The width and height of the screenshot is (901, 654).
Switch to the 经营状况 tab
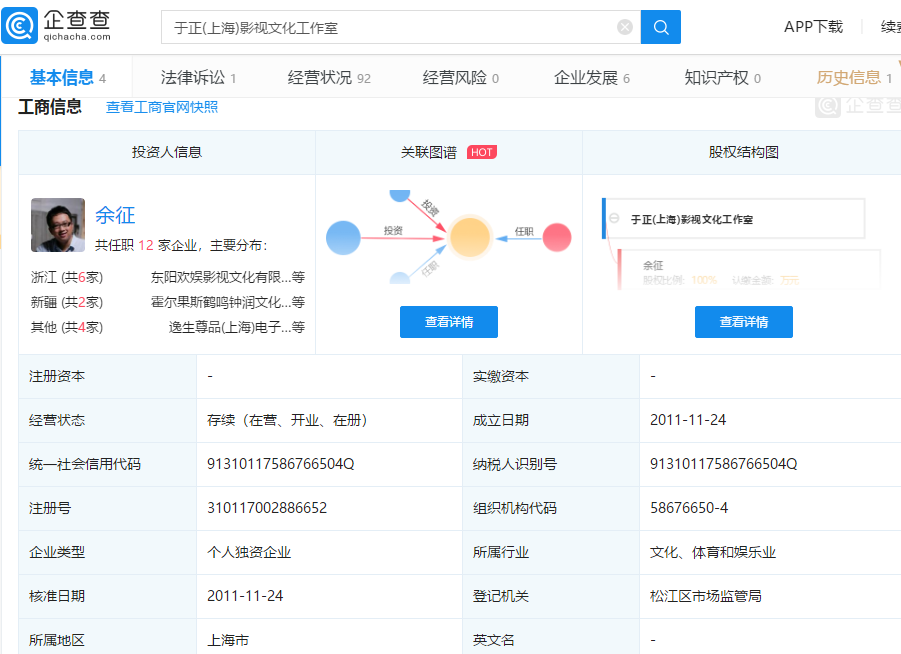tap(329, 78)
